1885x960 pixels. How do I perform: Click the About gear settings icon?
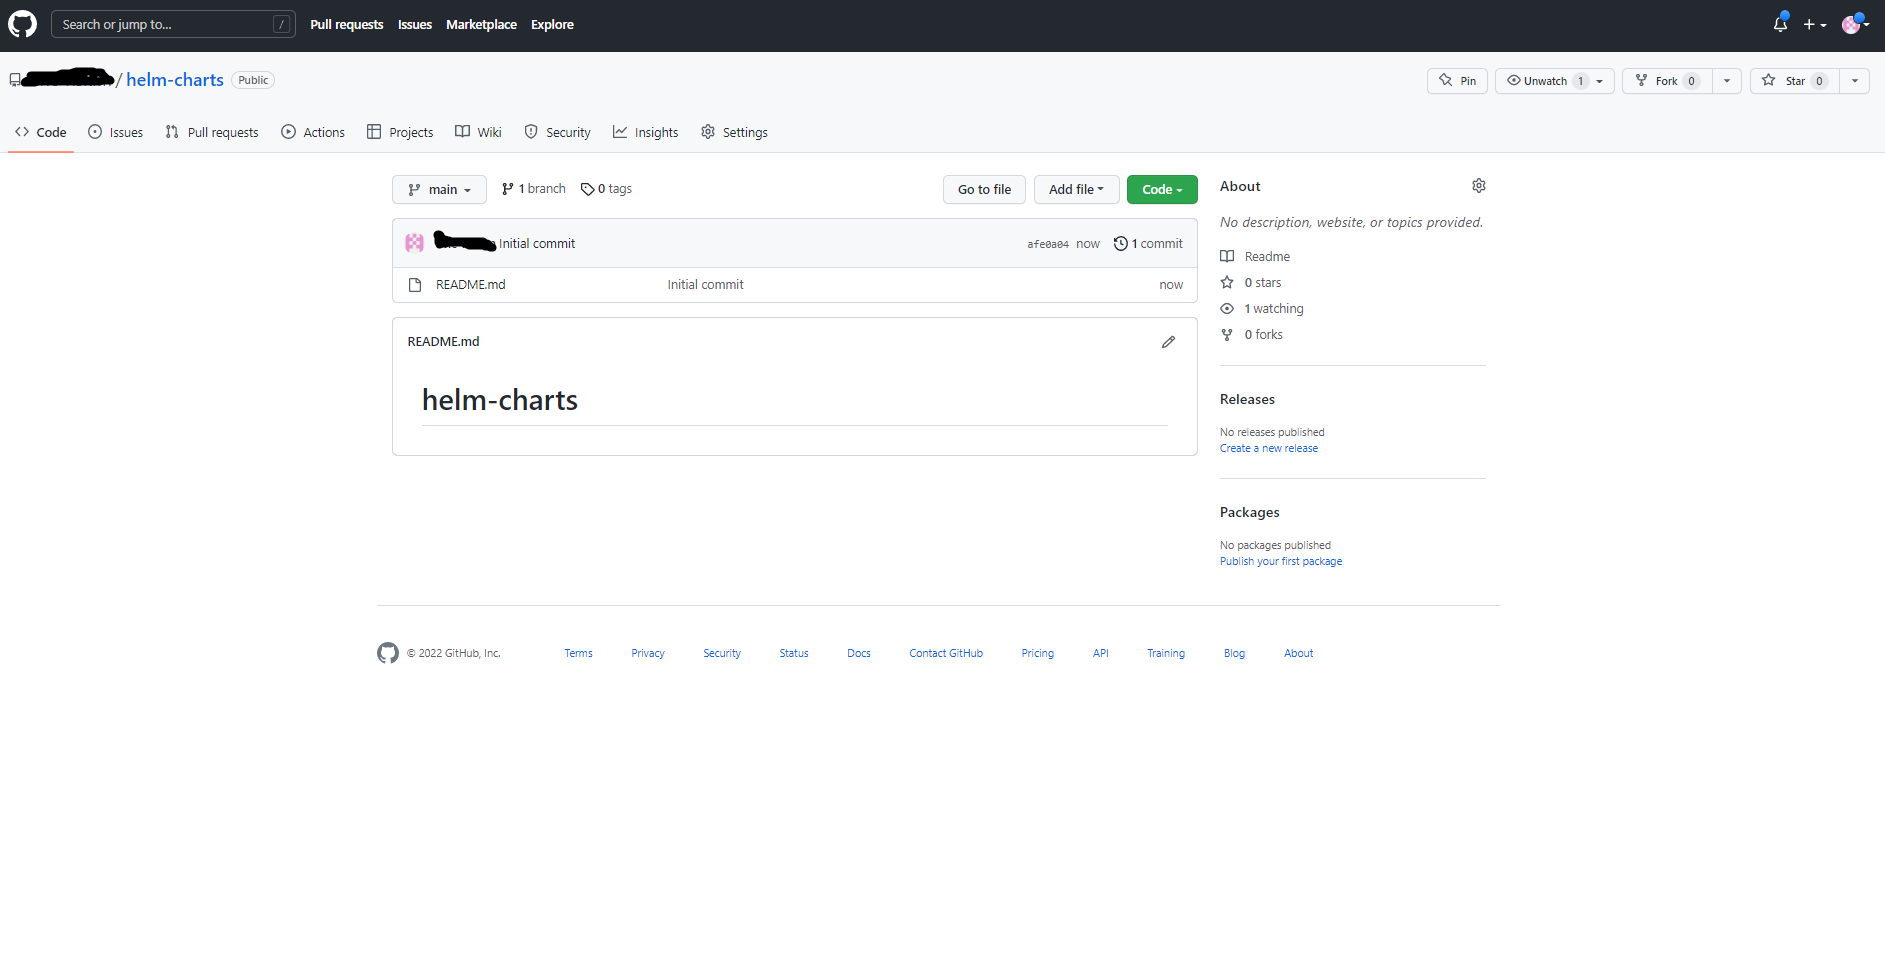click(1479, 186)
